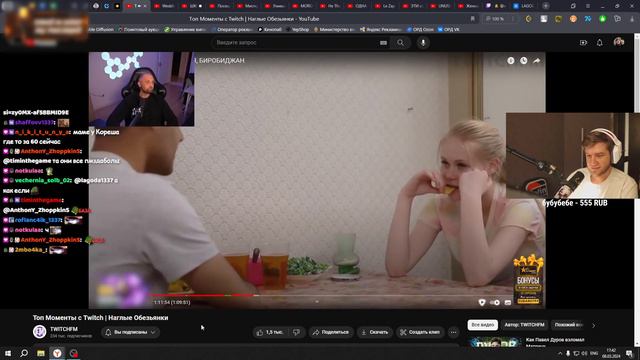Click the microphone icon in the system tray
The width and height of the screenshot is (640, 360).
568,353
